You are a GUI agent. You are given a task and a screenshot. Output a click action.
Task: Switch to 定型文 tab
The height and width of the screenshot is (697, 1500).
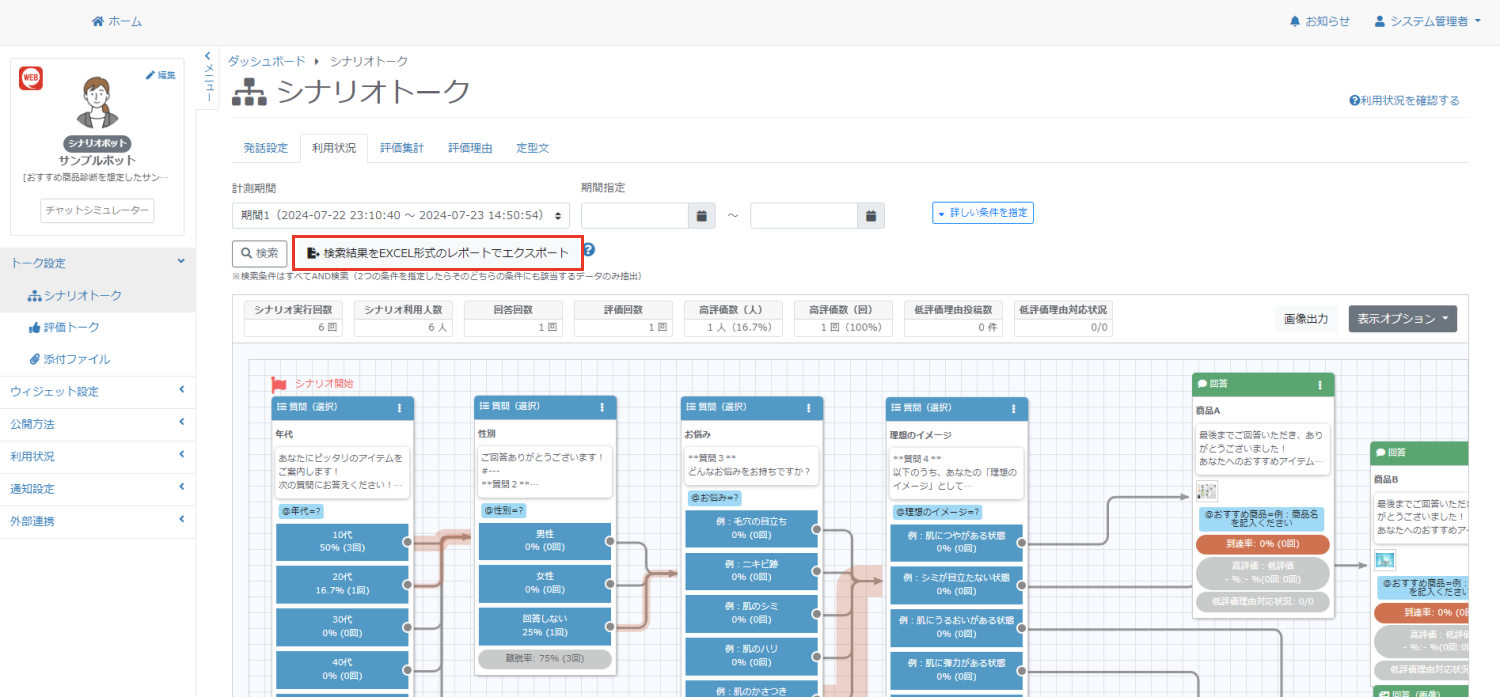click(x=532, y=148)
